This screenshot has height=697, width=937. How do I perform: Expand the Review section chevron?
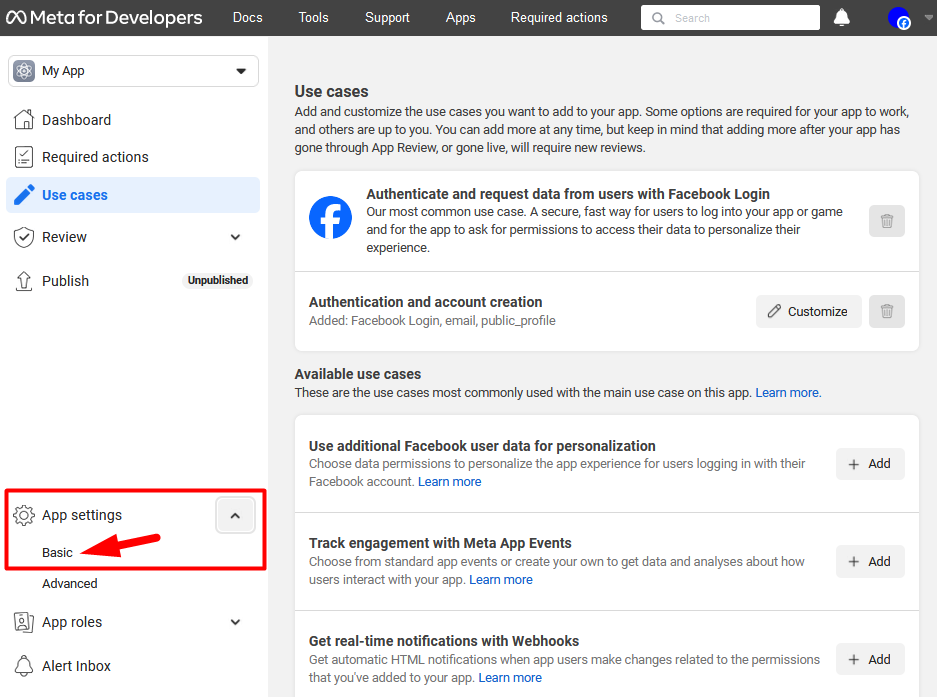point(235,237)
